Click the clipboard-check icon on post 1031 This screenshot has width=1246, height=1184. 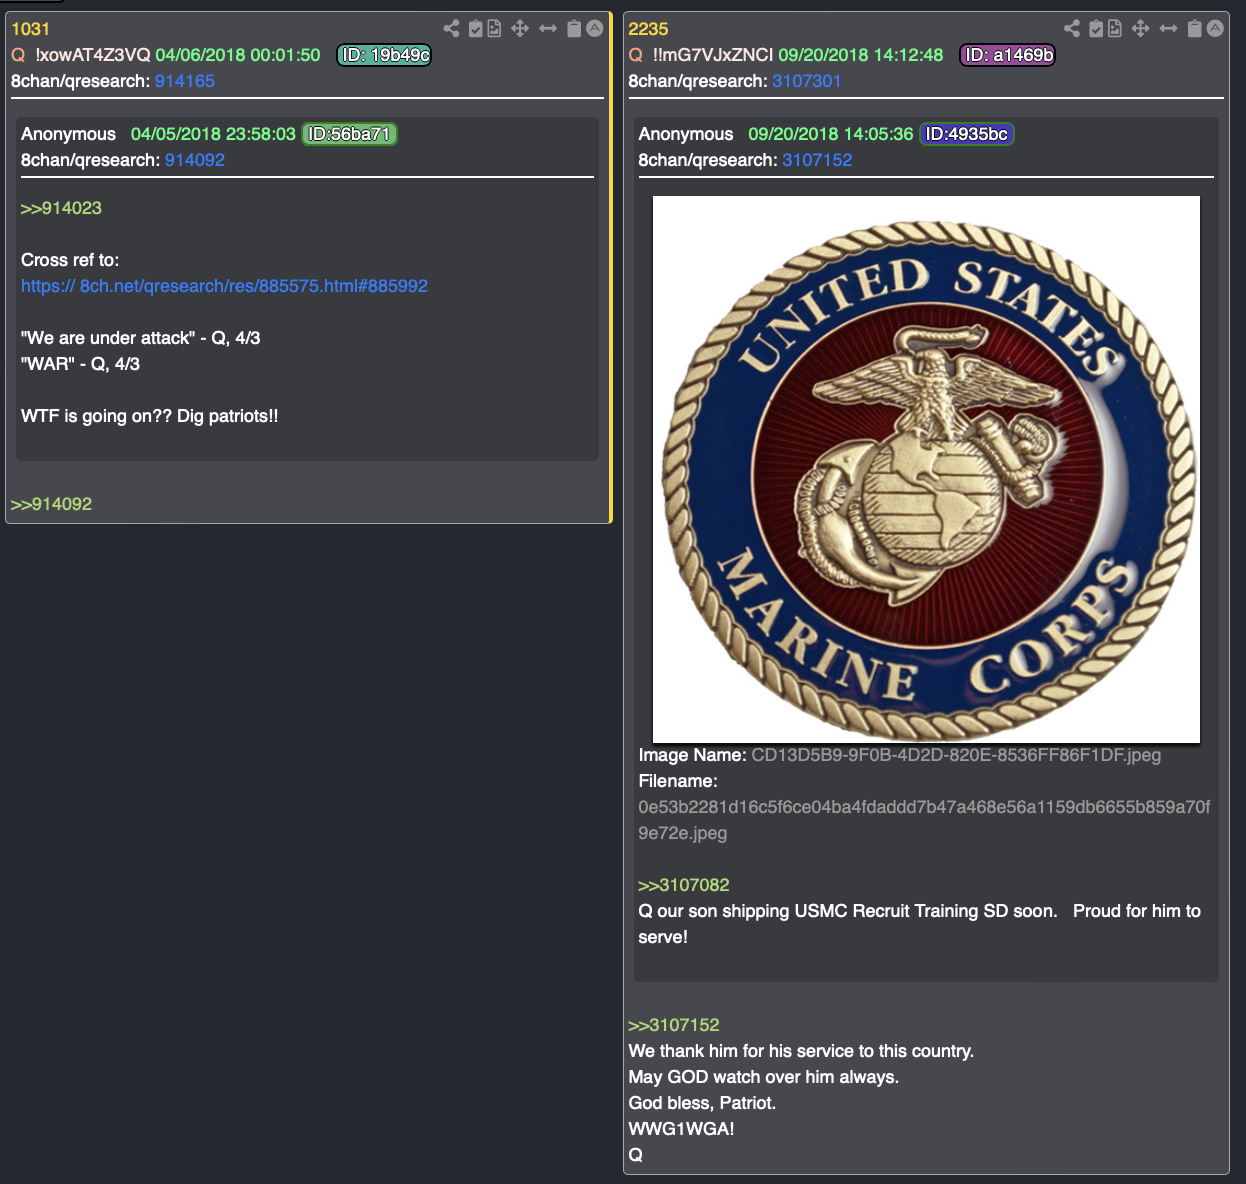coord(476,28)
